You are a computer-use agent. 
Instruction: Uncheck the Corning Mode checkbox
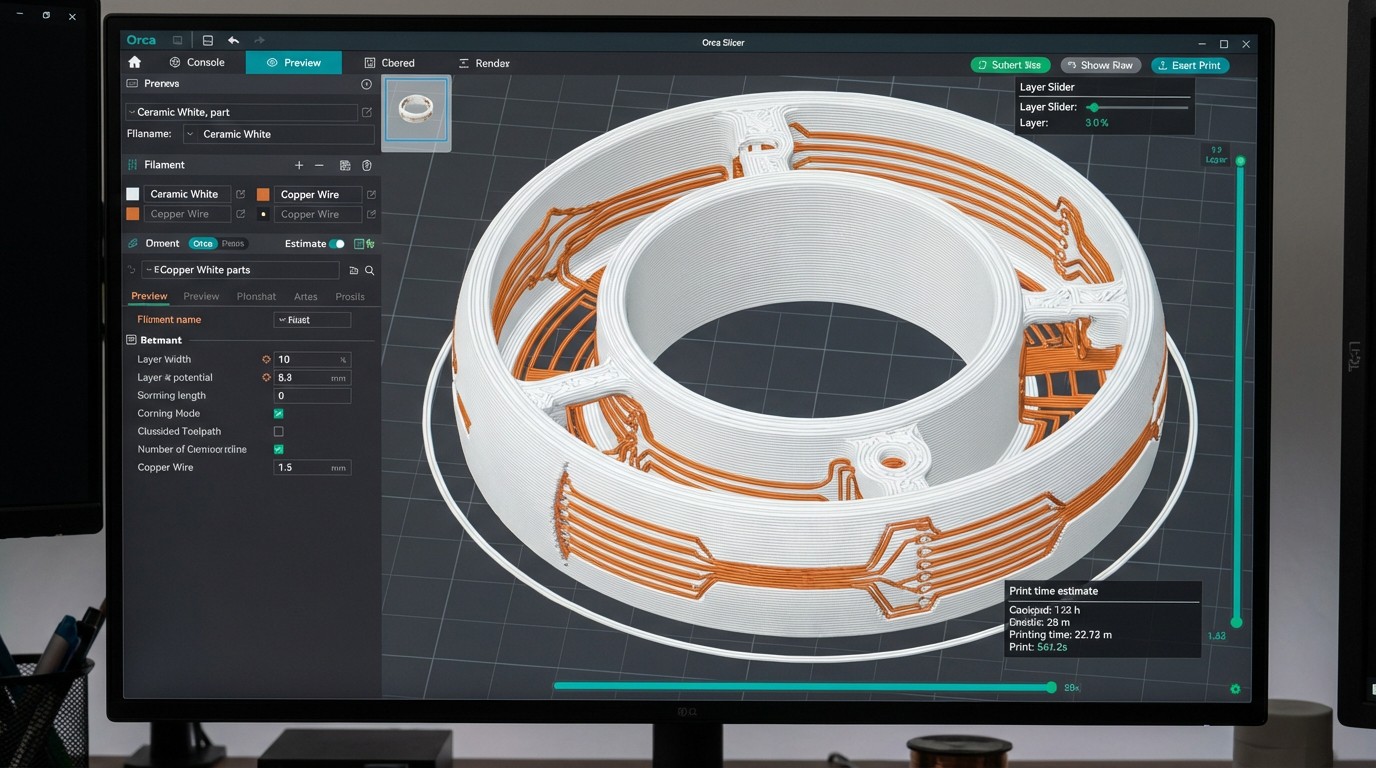278,414
